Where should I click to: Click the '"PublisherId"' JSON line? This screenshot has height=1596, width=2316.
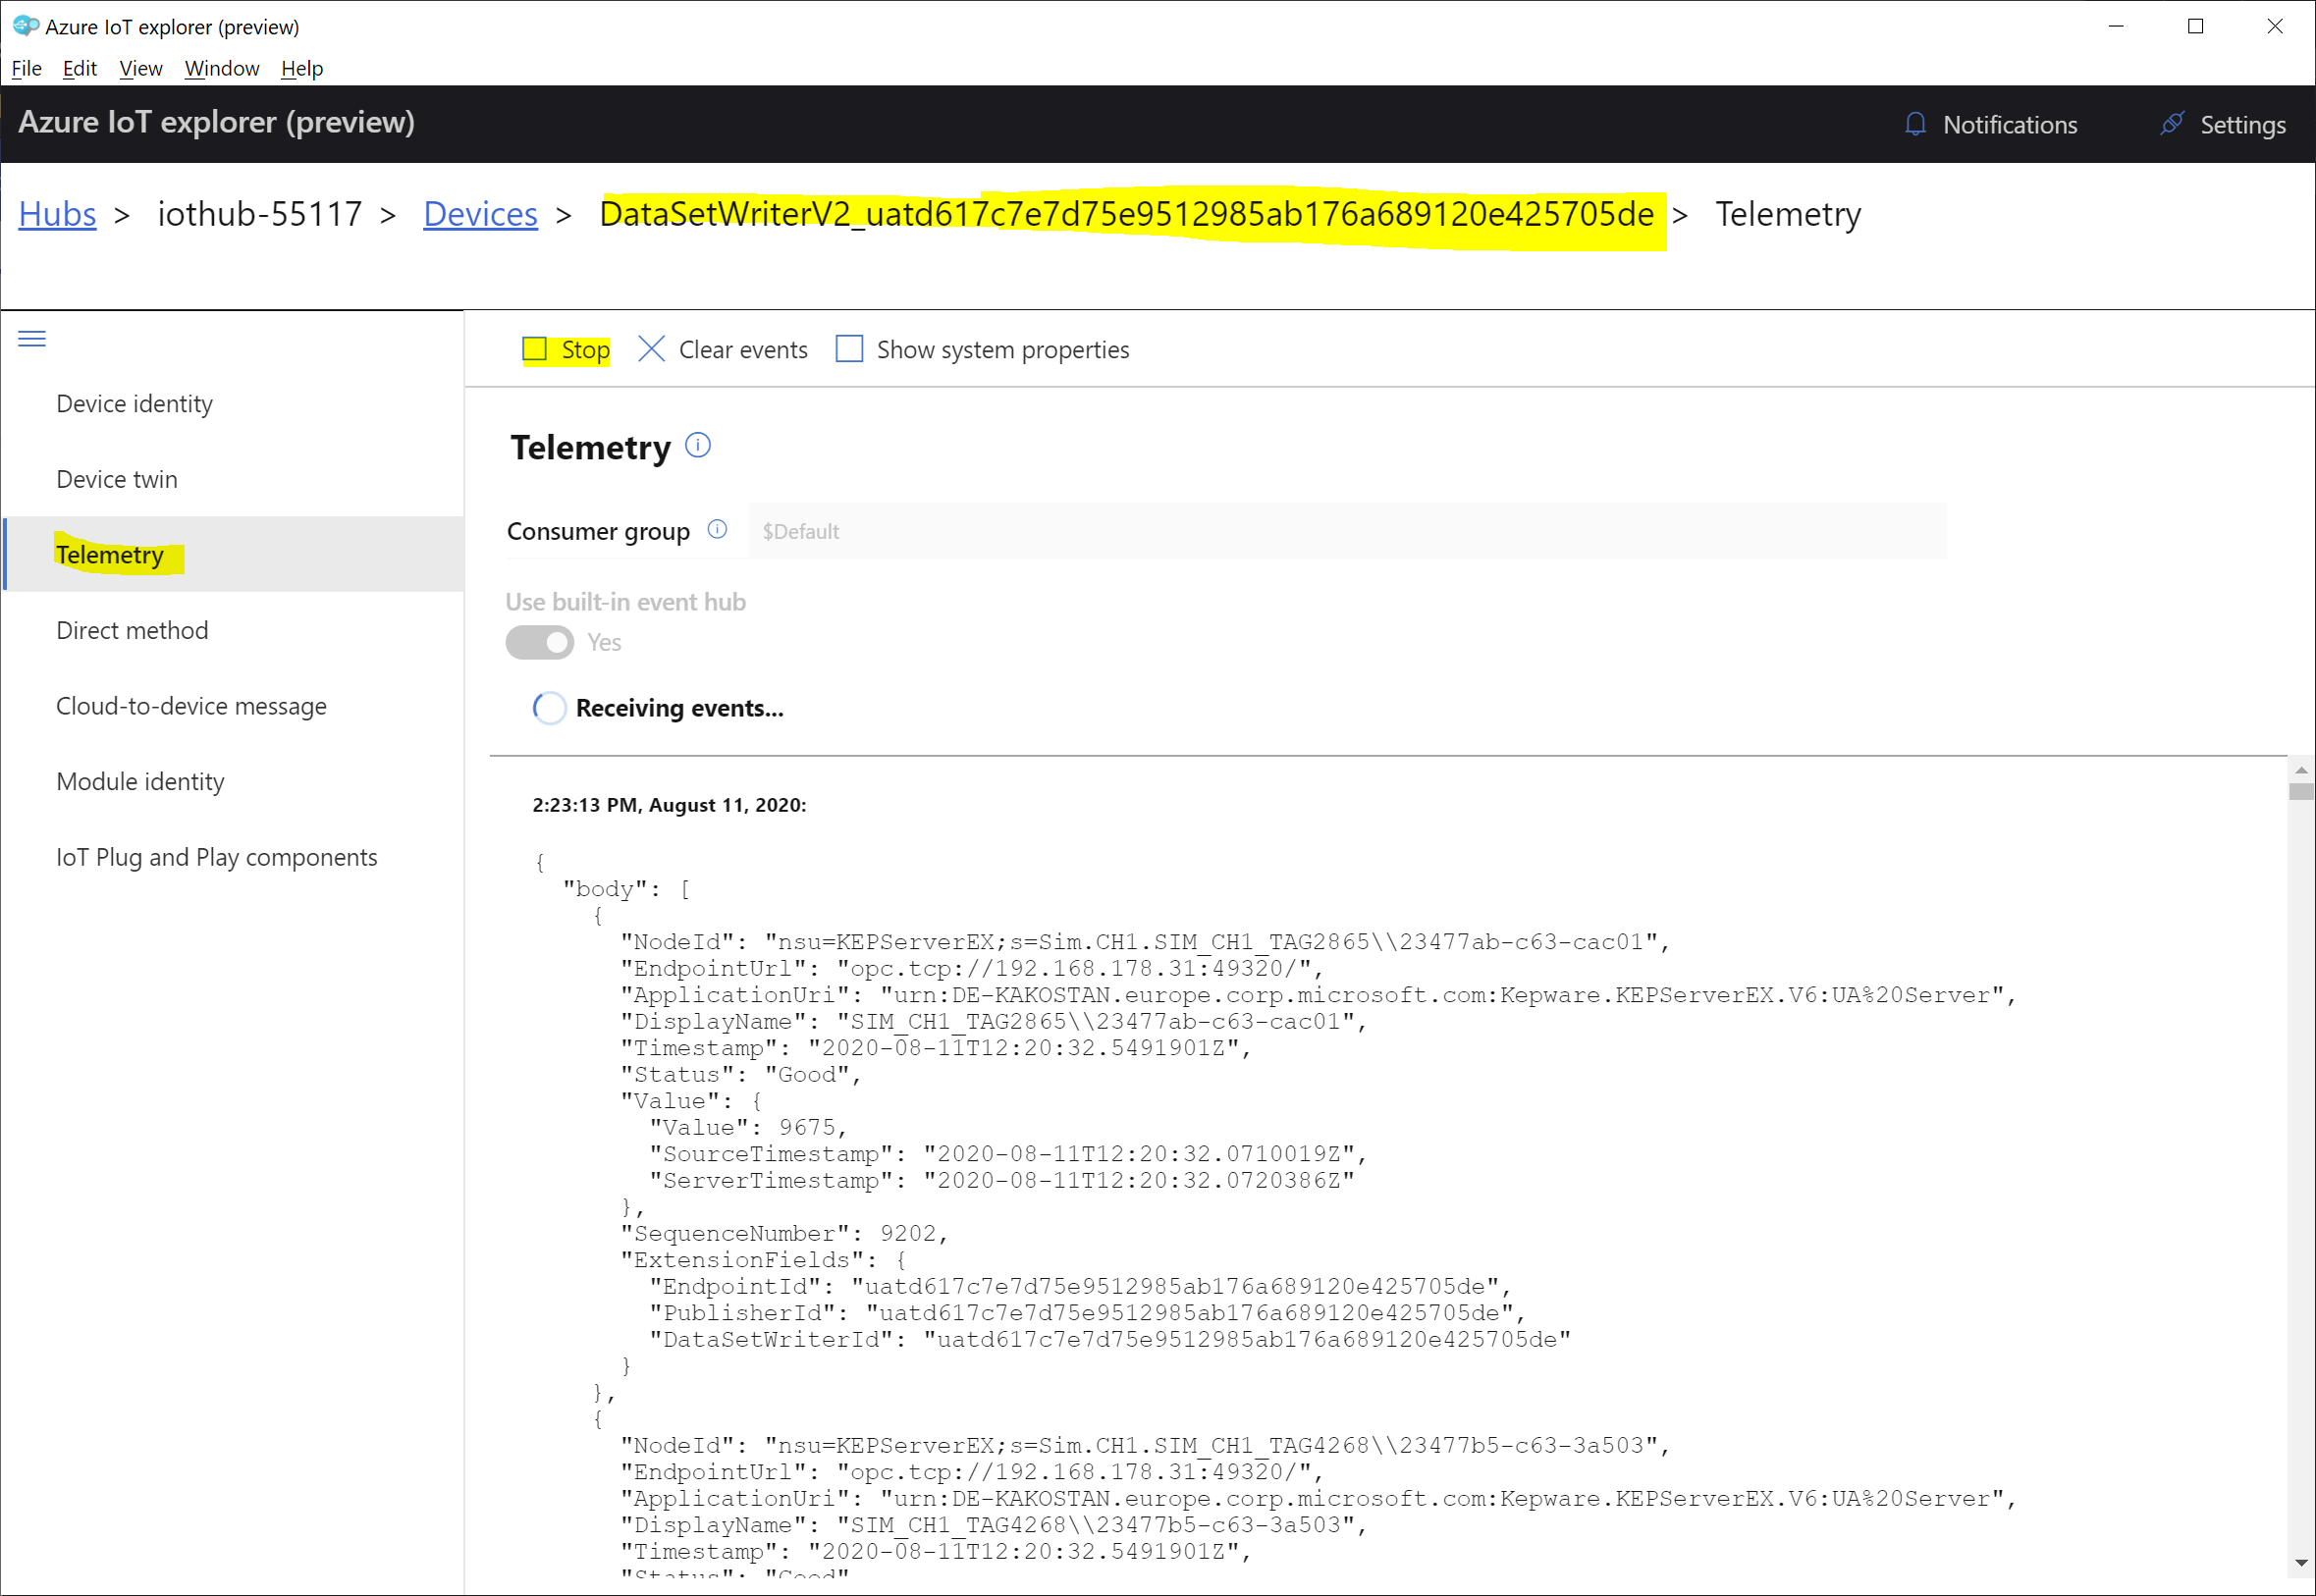pos(1087,1313)
